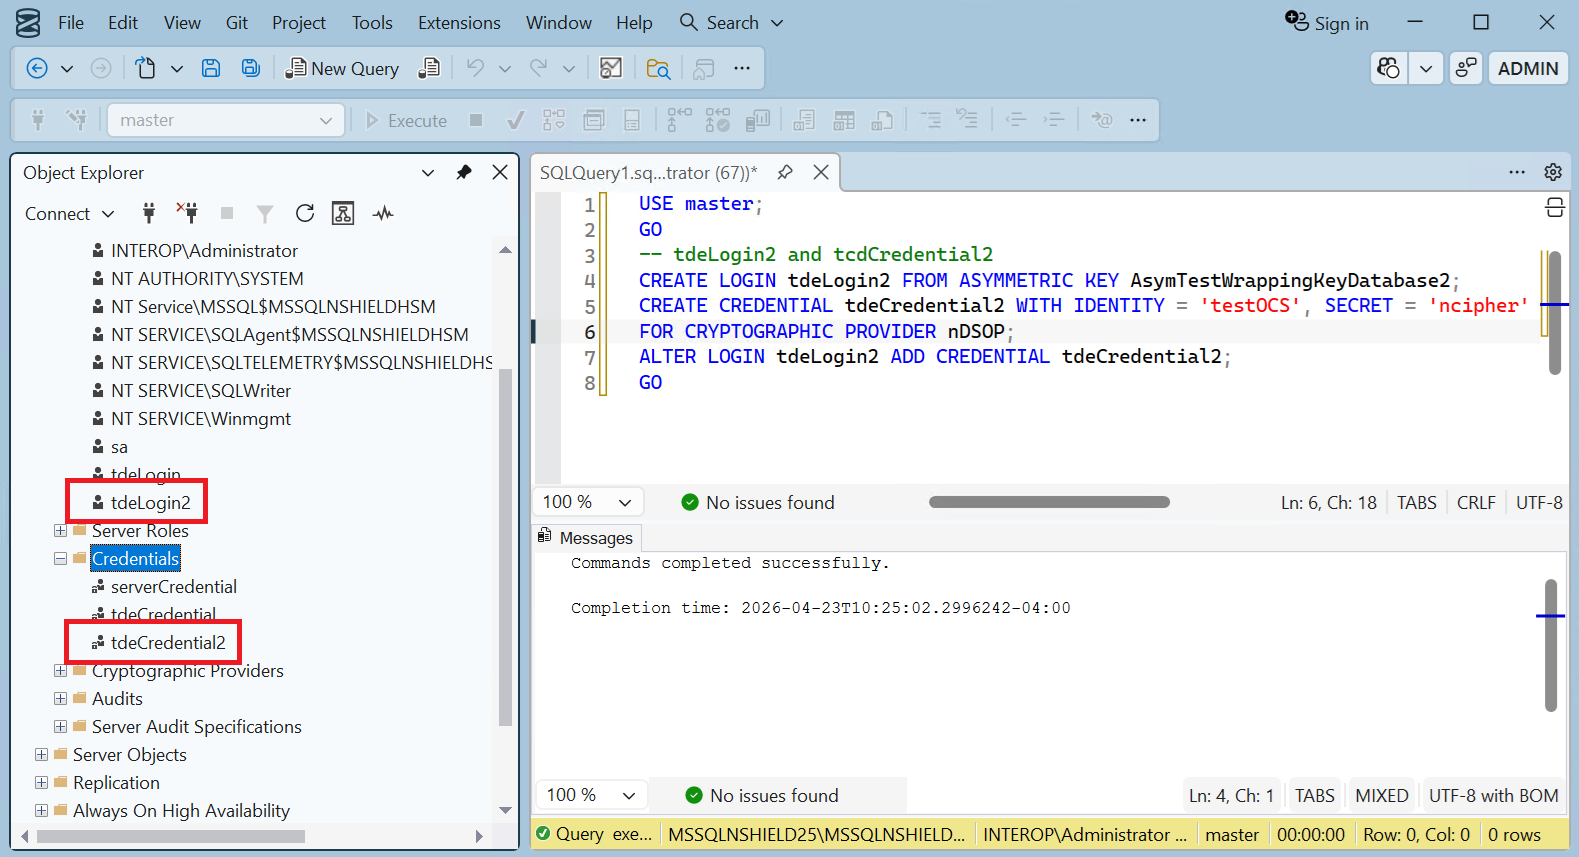The height and width of the screenshot is (857, 1579).
Task: Click the Cancel executing query stop icon
Action: pyautogui.click(x=476, y=120)
